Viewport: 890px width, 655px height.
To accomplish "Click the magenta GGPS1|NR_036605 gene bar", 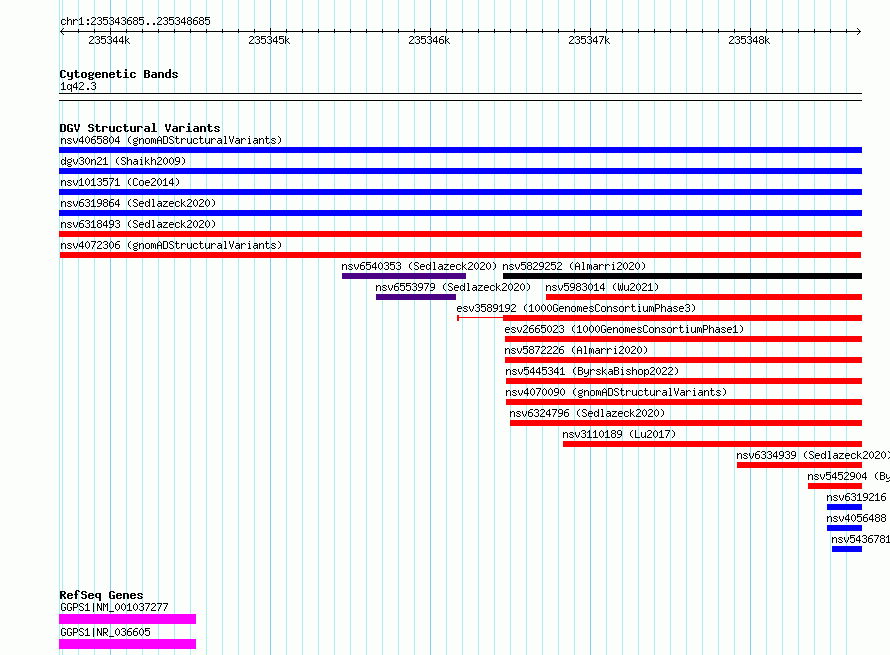I will click(128, 644).
